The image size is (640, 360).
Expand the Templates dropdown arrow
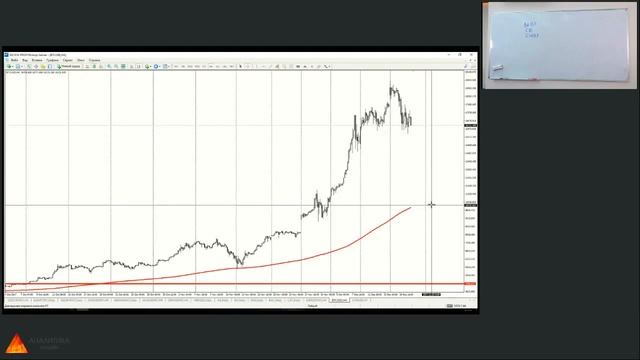(169, 66)
